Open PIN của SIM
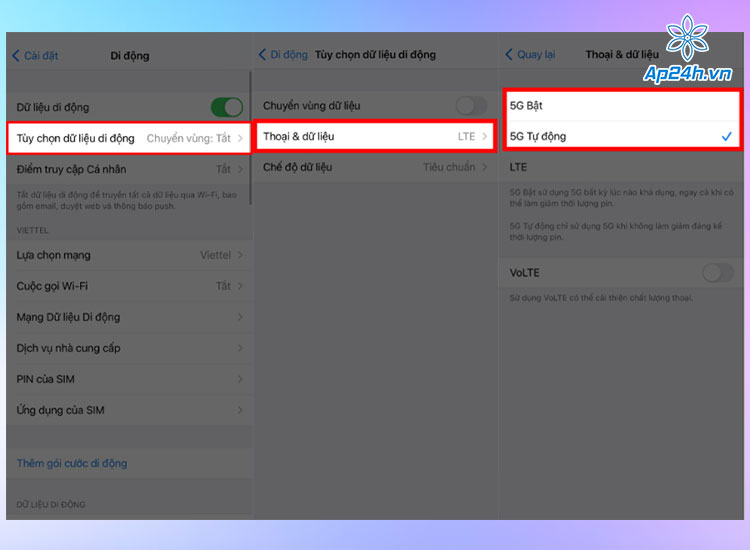 pyautogui.click(x=129, y=379)
